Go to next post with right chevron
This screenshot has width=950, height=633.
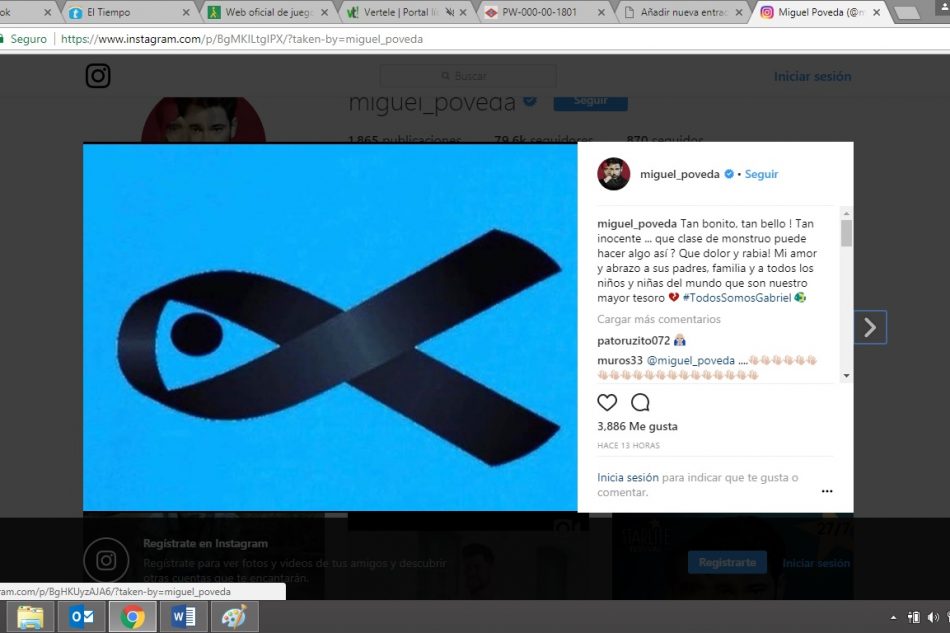click(x=870, y=327)
